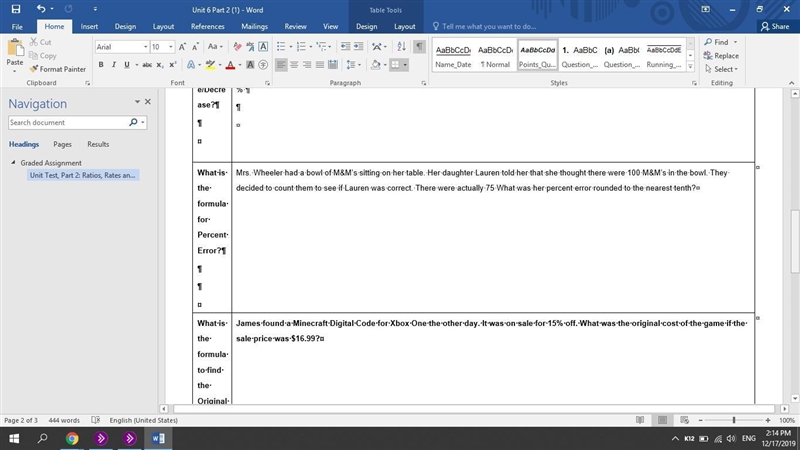
Task: Open Windows Start menu
Action: coord(14,438)
